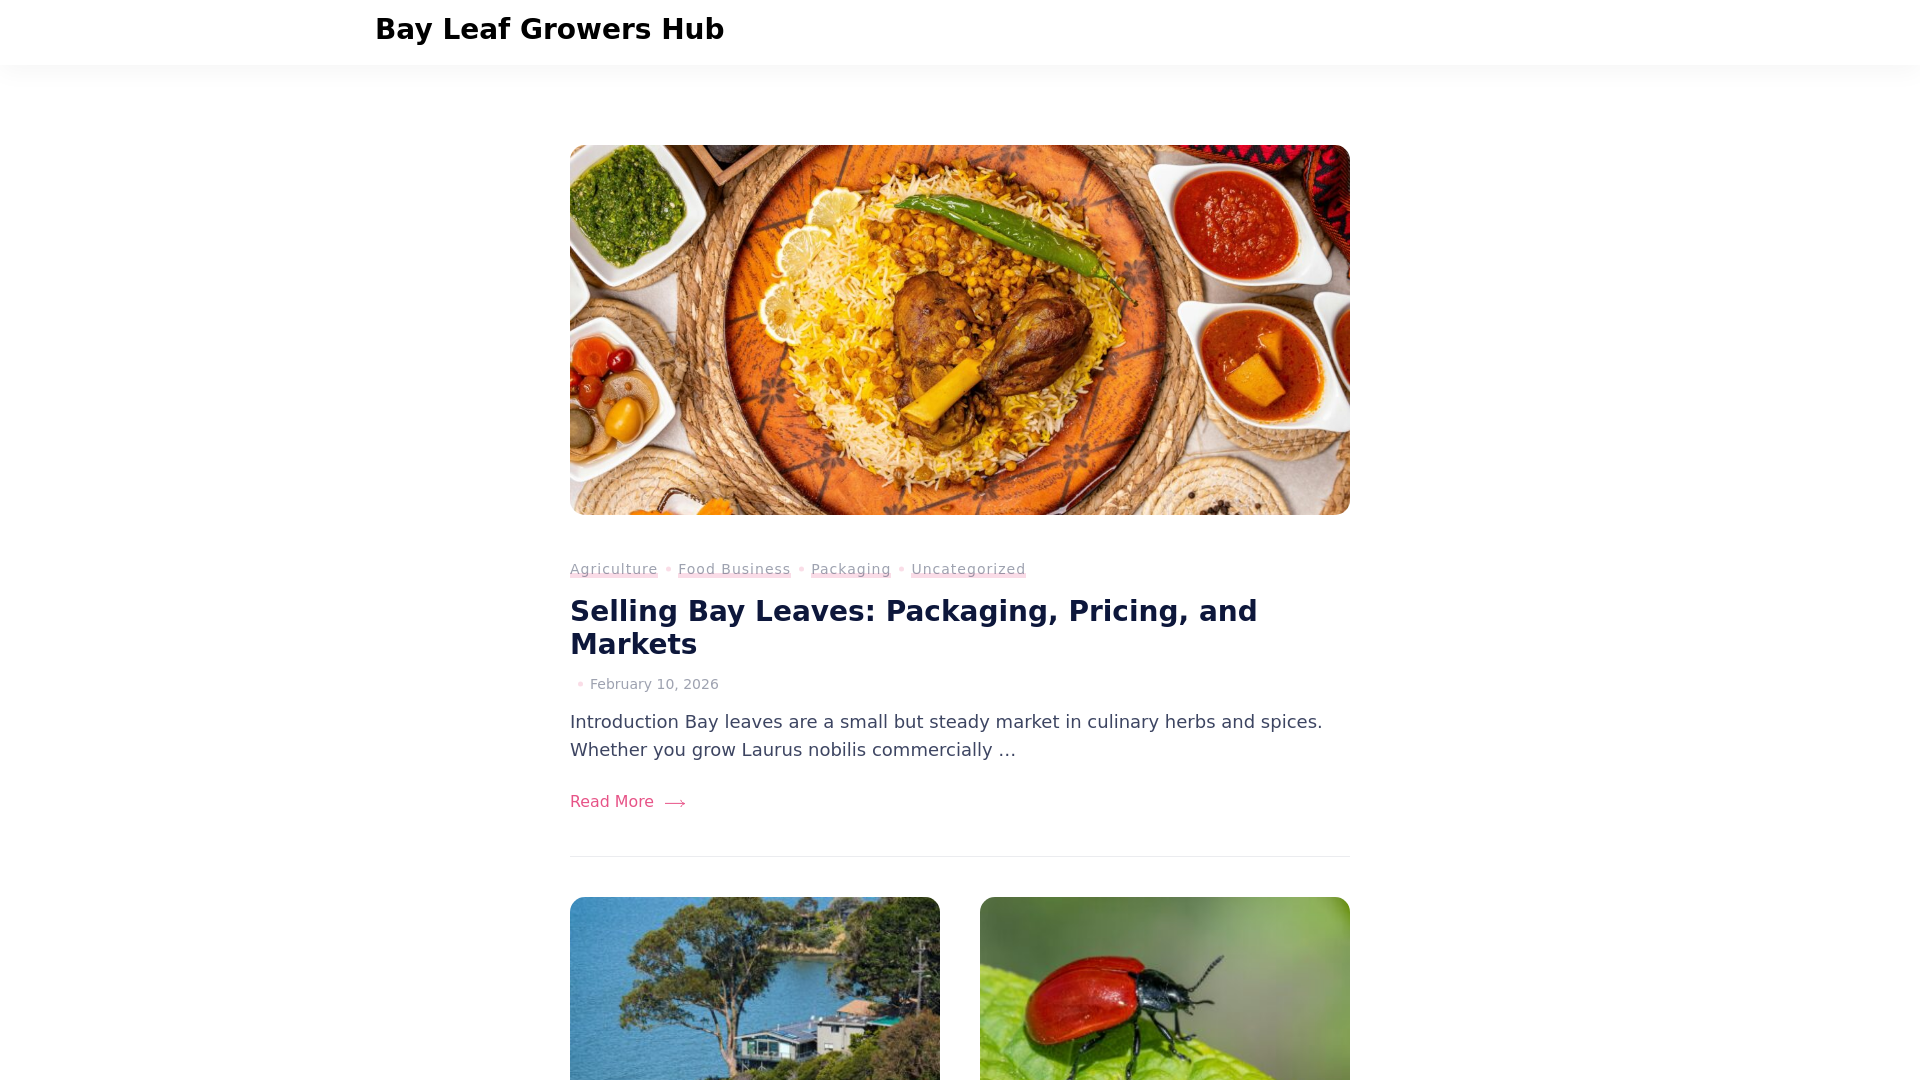Open the coastal tree post thumbnail
Screen dimensions: 1920x1080
click(755, 988)
